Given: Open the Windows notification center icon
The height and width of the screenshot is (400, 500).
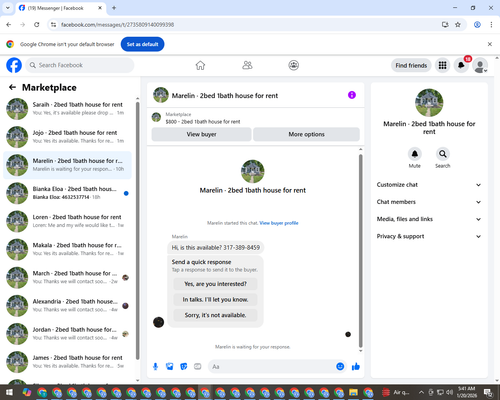Looking at the screenshot, I should coord(488,392).
